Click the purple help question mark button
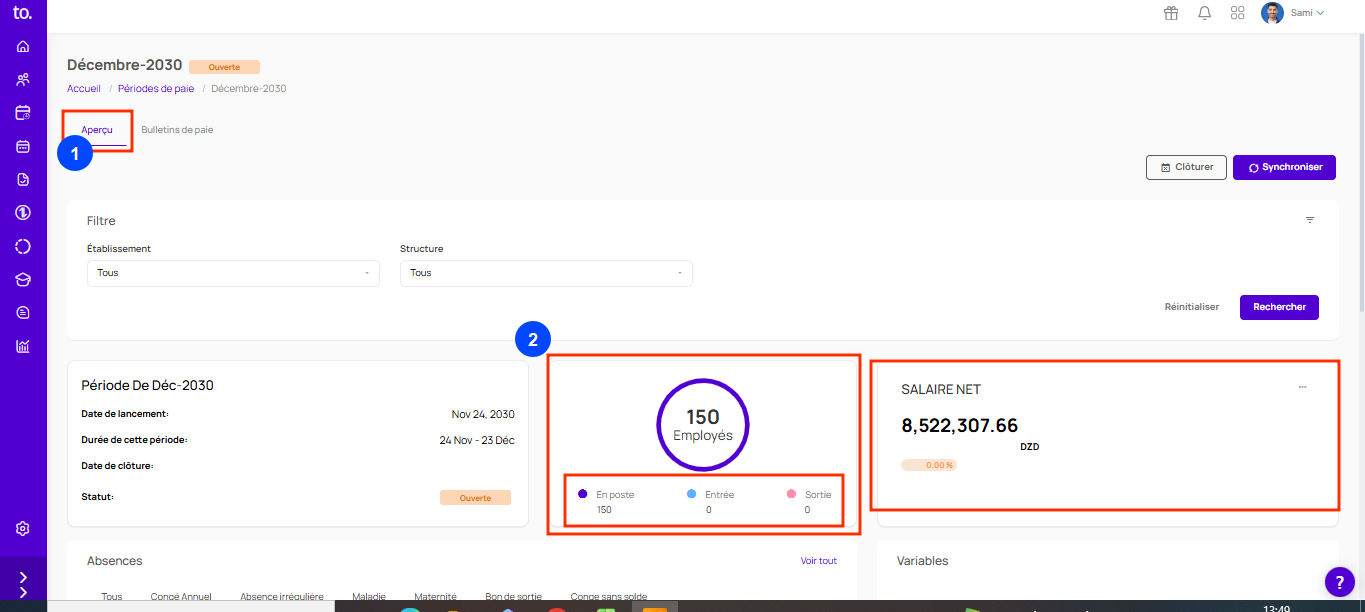The height and width of the screenshot is (612, 1365). [1339, 581]
